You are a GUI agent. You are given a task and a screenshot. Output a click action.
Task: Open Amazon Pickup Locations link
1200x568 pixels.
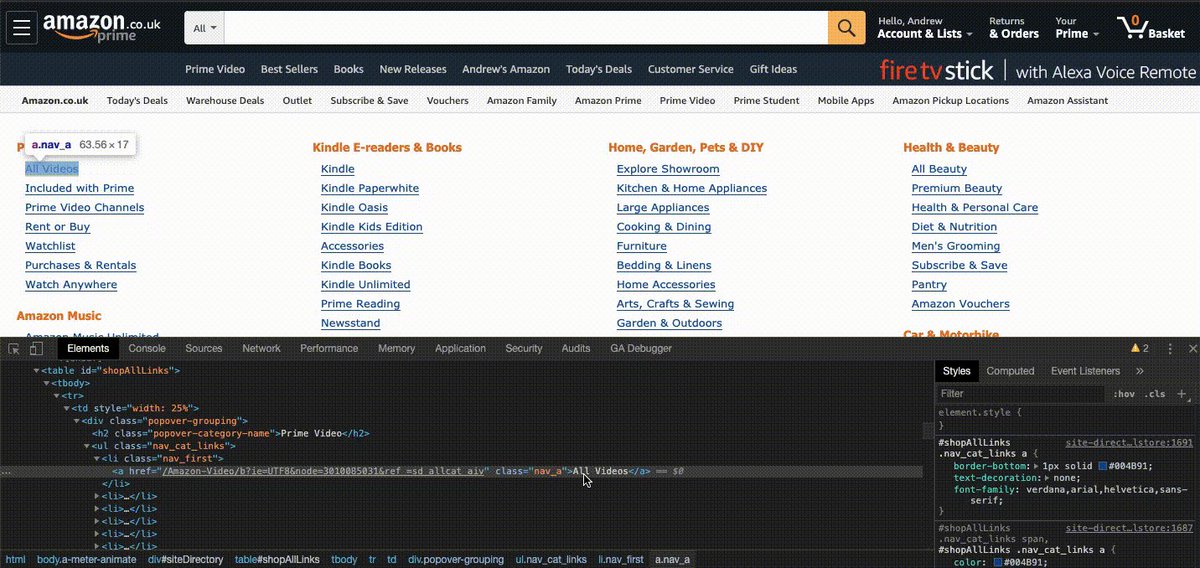[x=950, y=100]
